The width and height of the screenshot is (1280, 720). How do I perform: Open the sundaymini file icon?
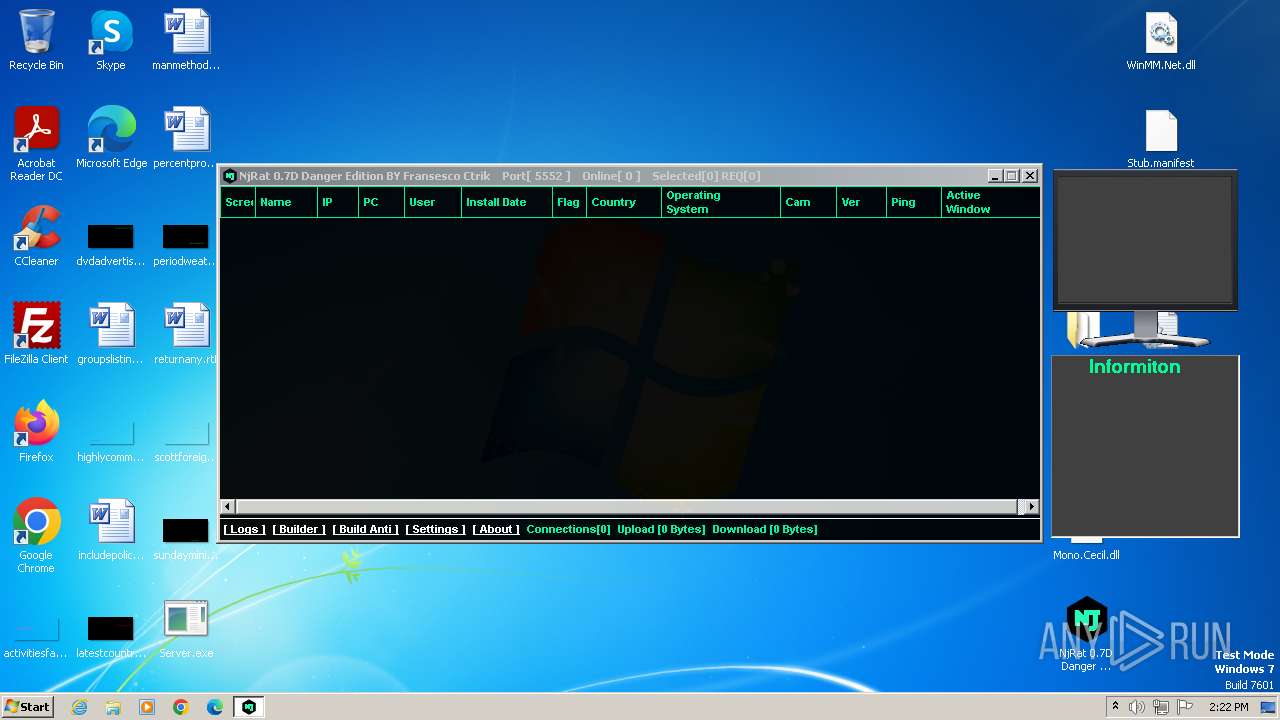(186, 540)
